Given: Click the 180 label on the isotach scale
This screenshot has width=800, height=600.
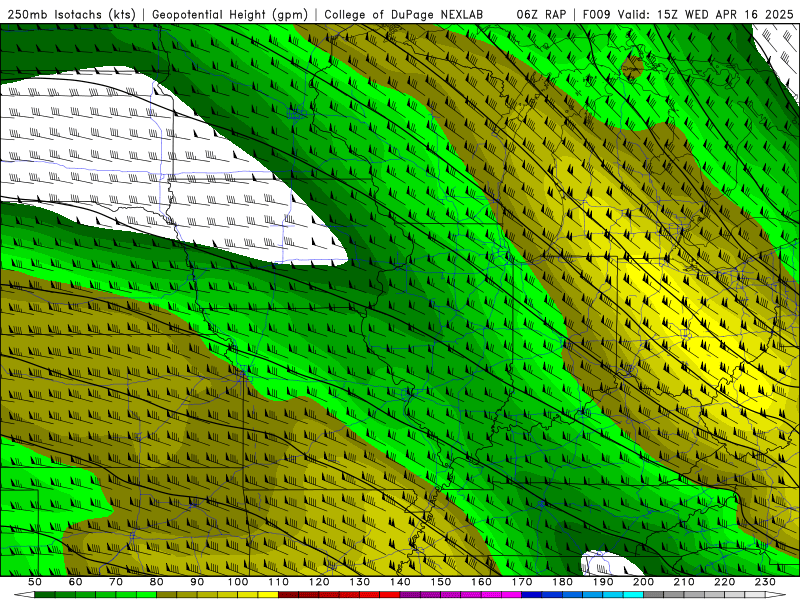Looking at the screenshot, I should (x=562, y=582).
